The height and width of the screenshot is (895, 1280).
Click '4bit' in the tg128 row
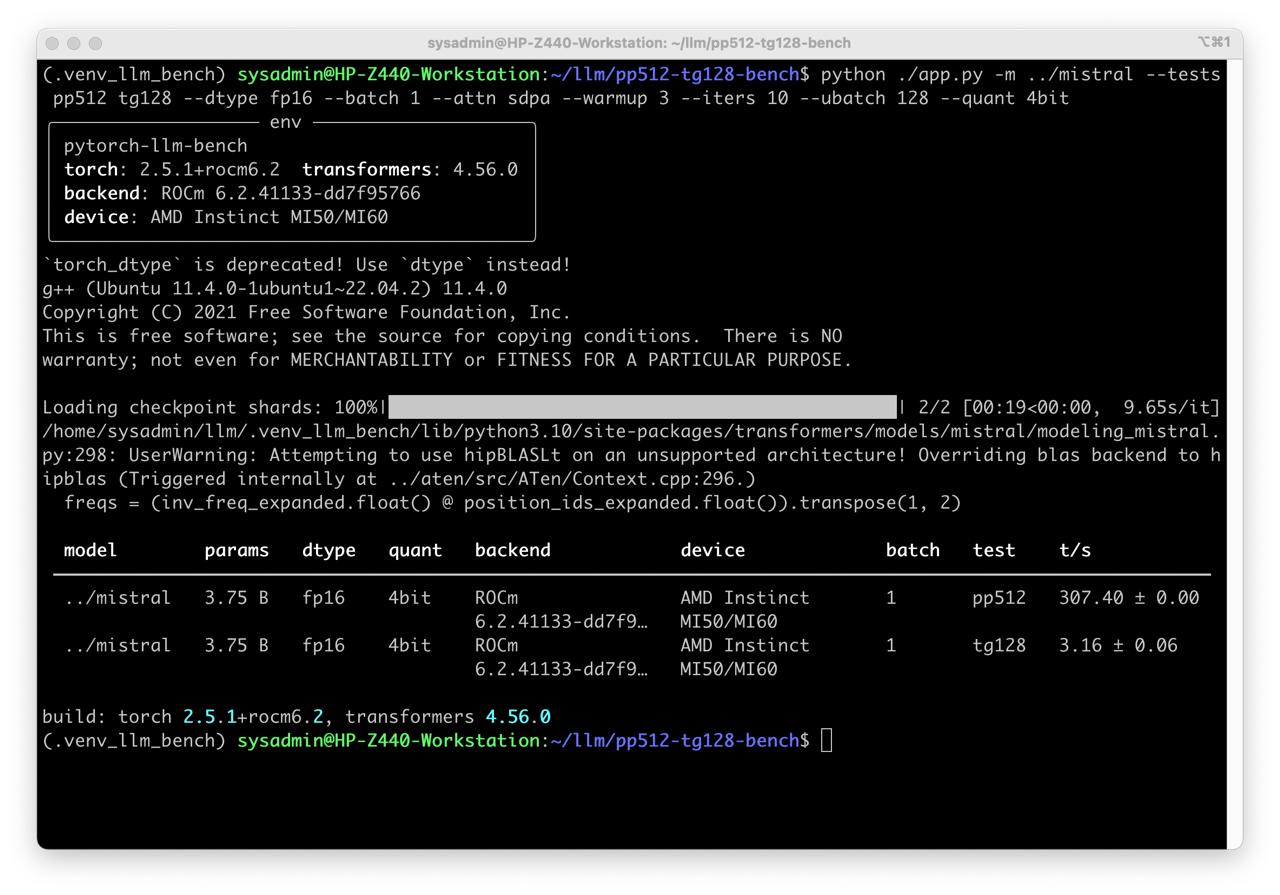(x=410, y=646)
